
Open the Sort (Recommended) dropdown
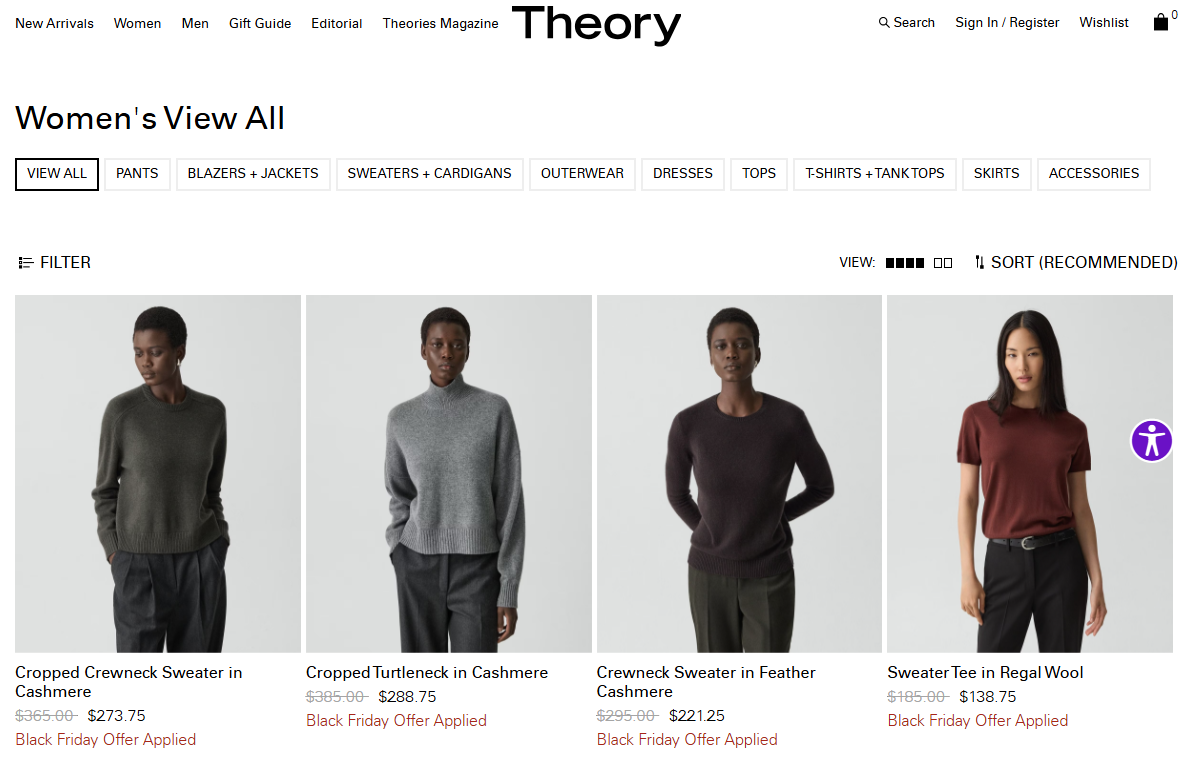pyautogui.click(x=1076, y=262)
